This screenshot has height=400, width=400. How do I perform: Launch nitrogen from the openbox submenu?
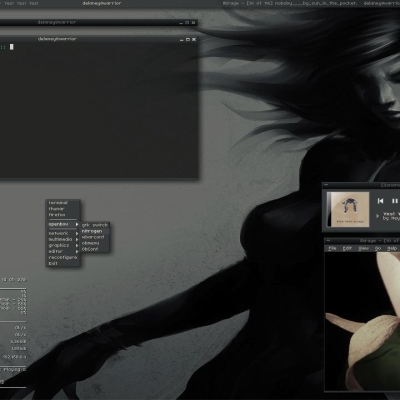pos(95,231)
